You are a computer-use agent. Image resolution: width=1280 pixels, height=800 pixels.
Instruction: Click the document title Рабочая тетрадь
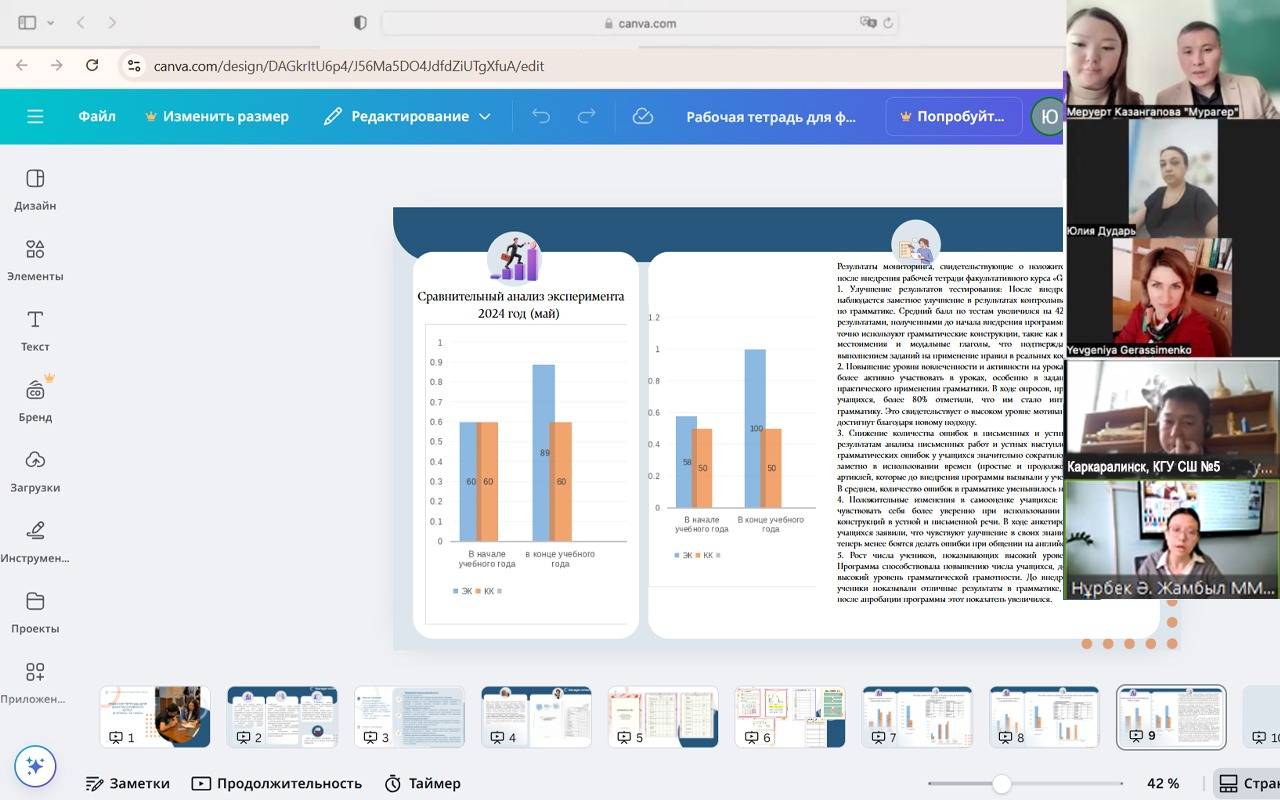771,116
